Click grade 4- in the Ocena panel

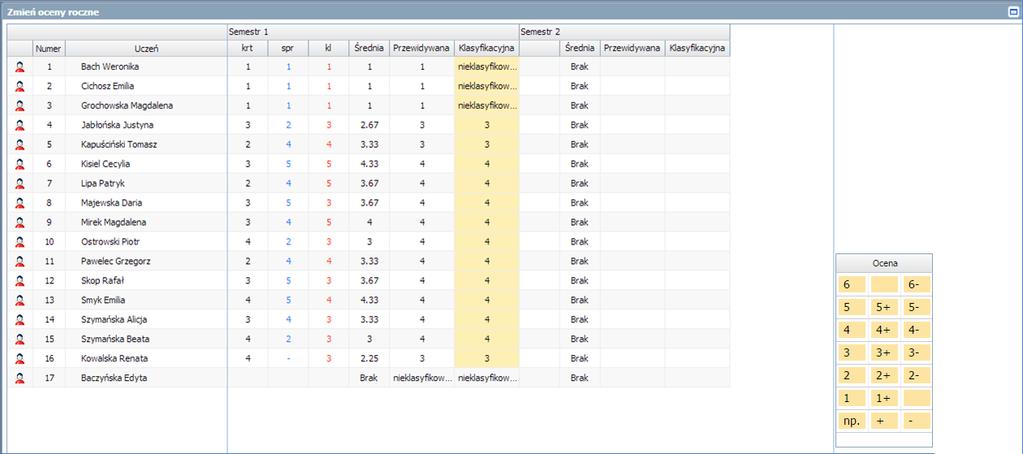coord(917,330)
